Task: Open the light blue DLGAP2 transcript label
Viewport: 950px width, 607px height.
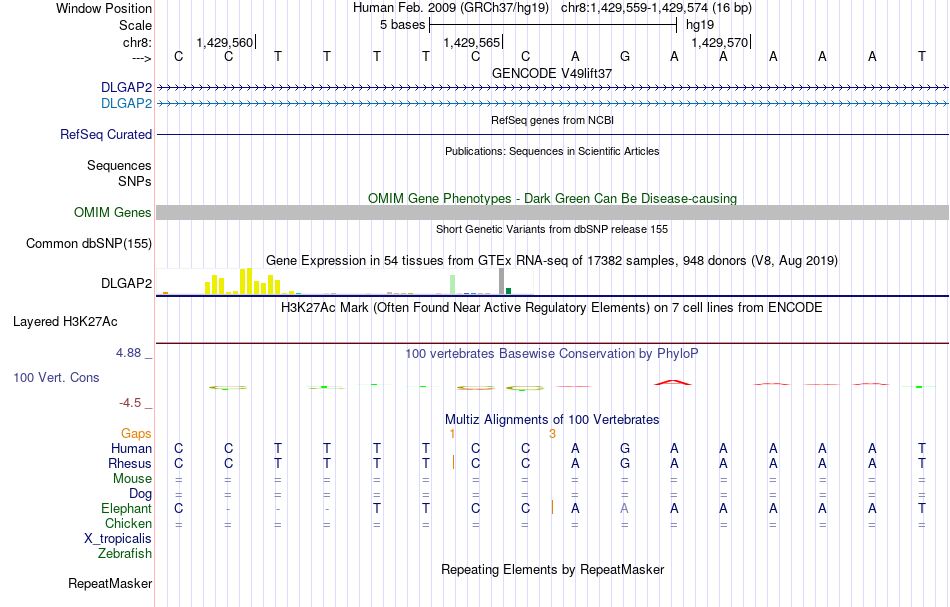Action: coord(127,104)
